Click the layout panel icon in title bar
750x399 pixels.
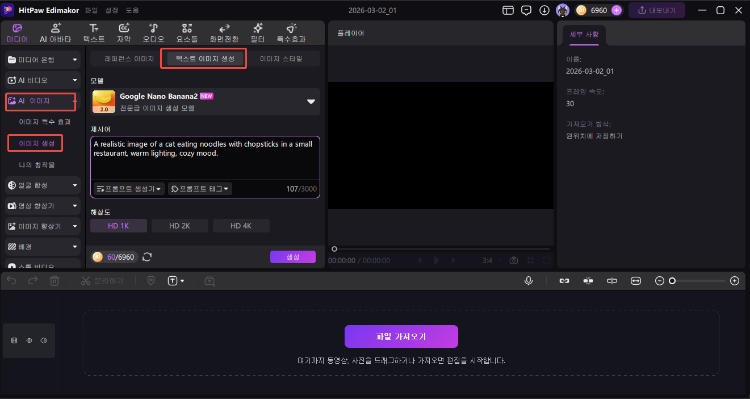(508, 11)
